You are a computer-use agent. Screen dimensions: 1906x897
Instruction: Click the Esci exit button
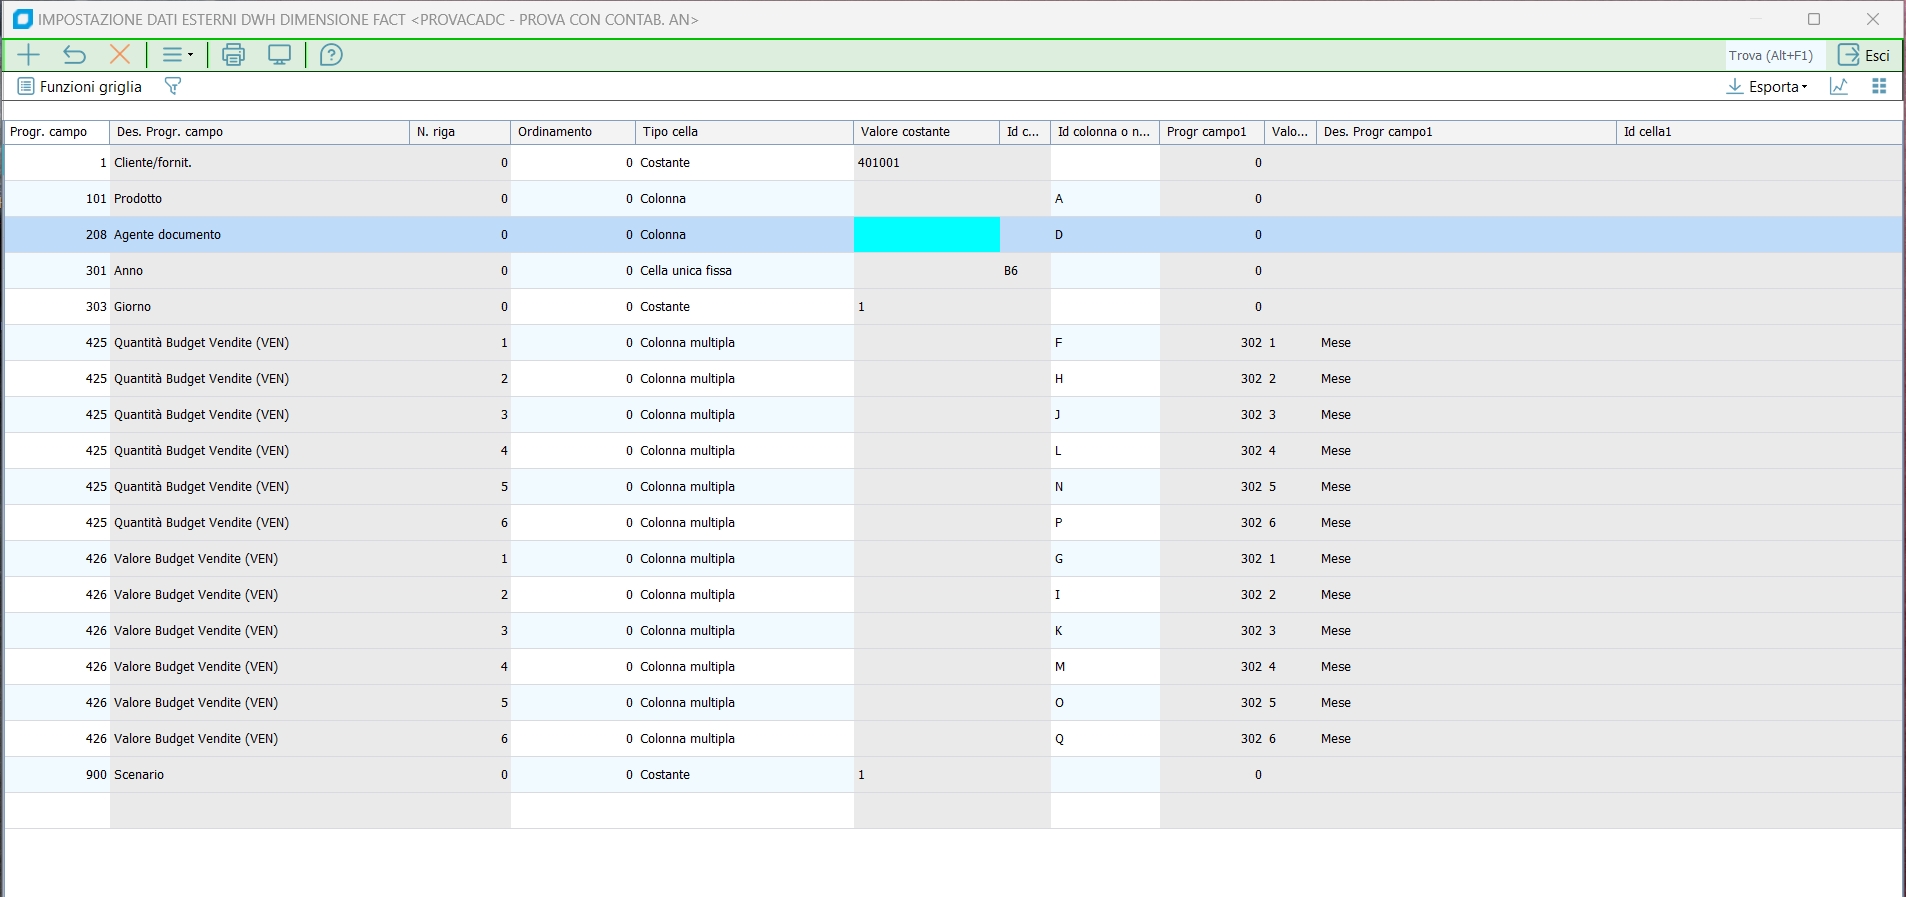tap(1864, 55)
